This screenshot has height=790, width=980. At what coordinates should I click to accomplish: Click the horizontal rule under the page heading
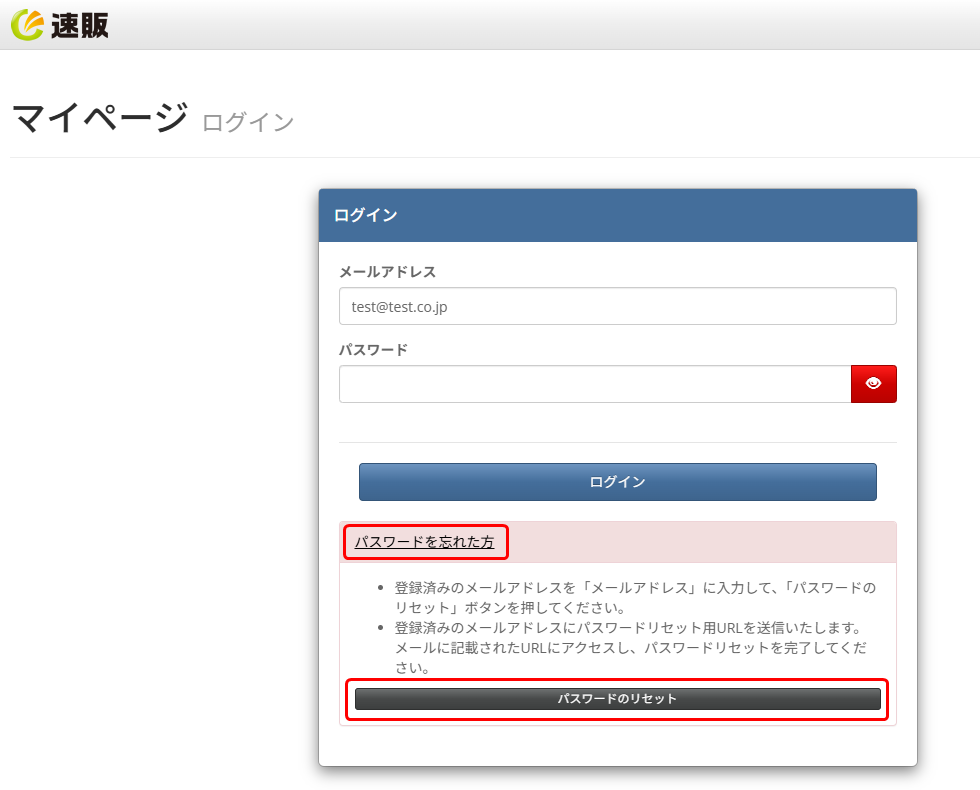490,157
